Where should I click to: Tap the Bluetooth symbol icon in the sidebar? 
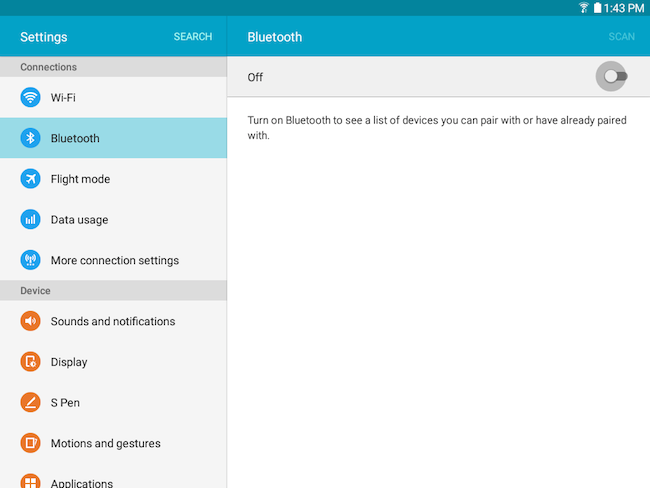pos(30,138)
